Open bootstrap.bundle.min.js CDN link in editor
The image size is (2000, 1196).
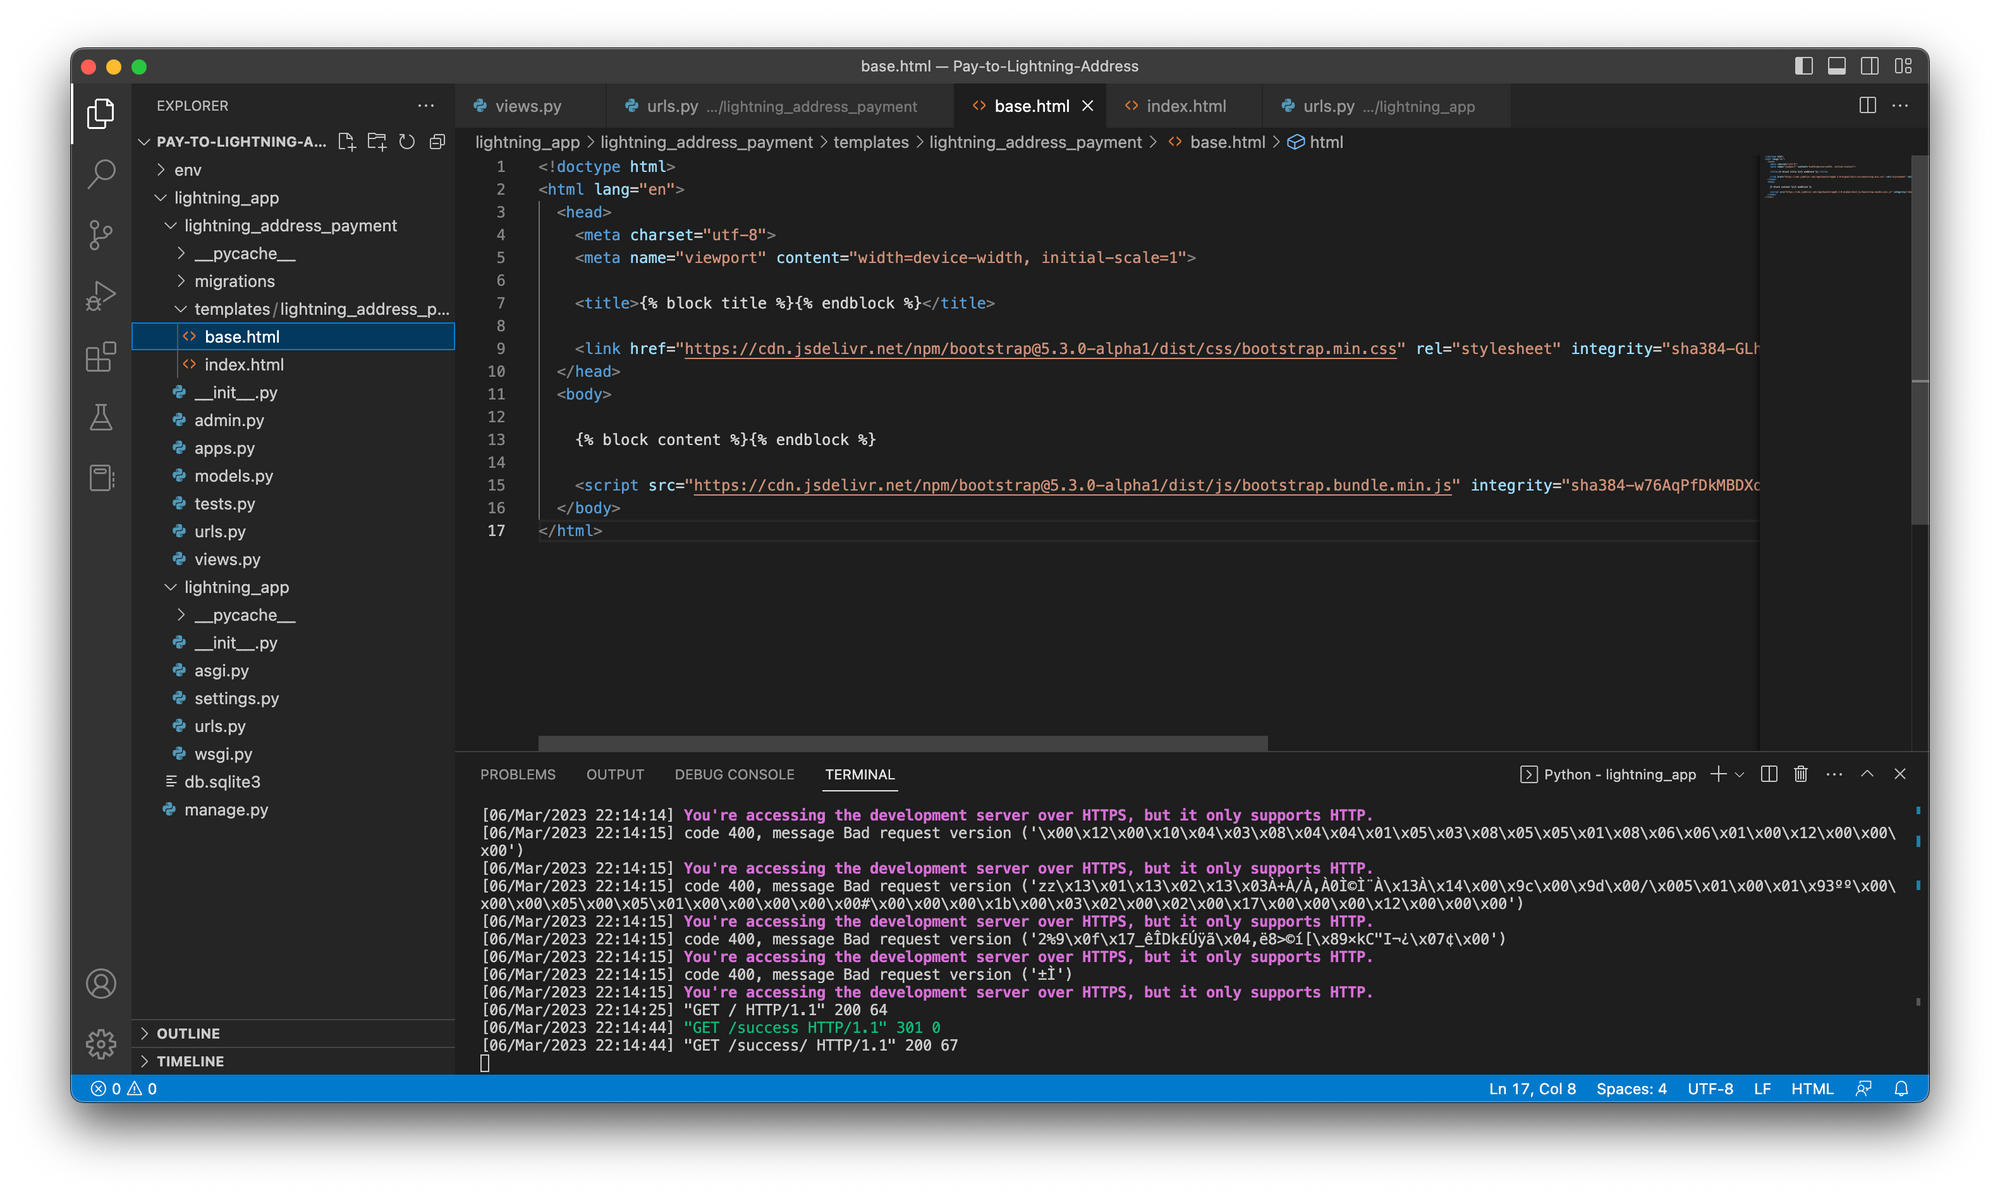[1072, 486]
